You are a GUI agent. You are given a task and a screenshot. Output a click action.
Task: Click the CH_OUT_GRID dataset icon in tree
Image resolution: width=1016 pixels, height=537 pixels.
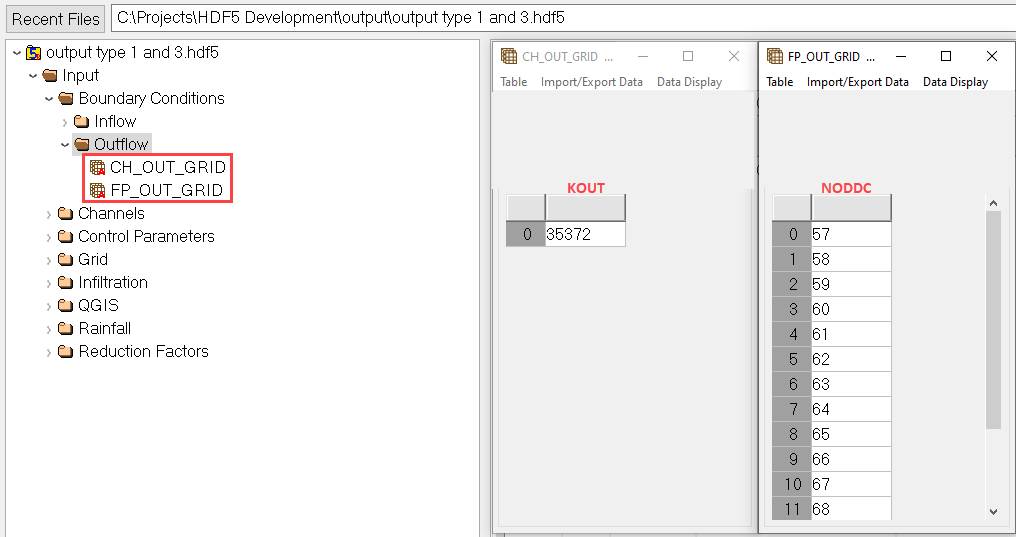pyautogui.click(x=97, y=167)
